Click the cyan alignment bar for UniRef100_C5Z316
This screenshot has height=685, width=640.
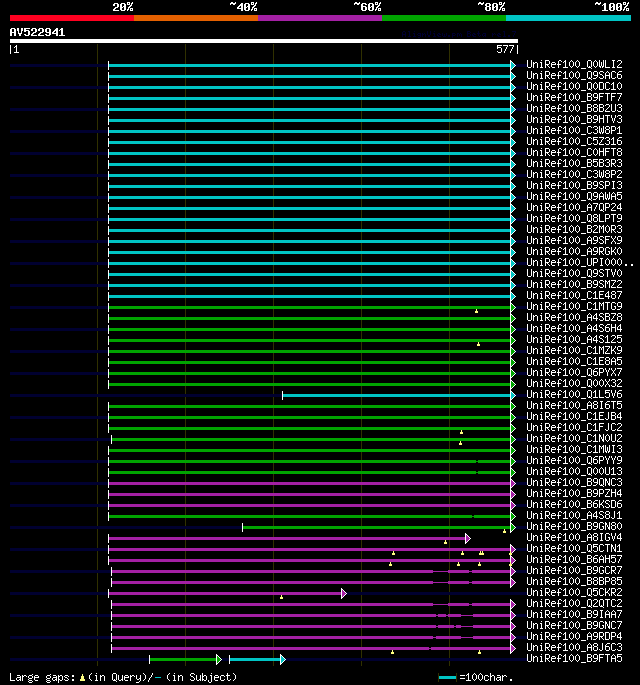point(309,142)
